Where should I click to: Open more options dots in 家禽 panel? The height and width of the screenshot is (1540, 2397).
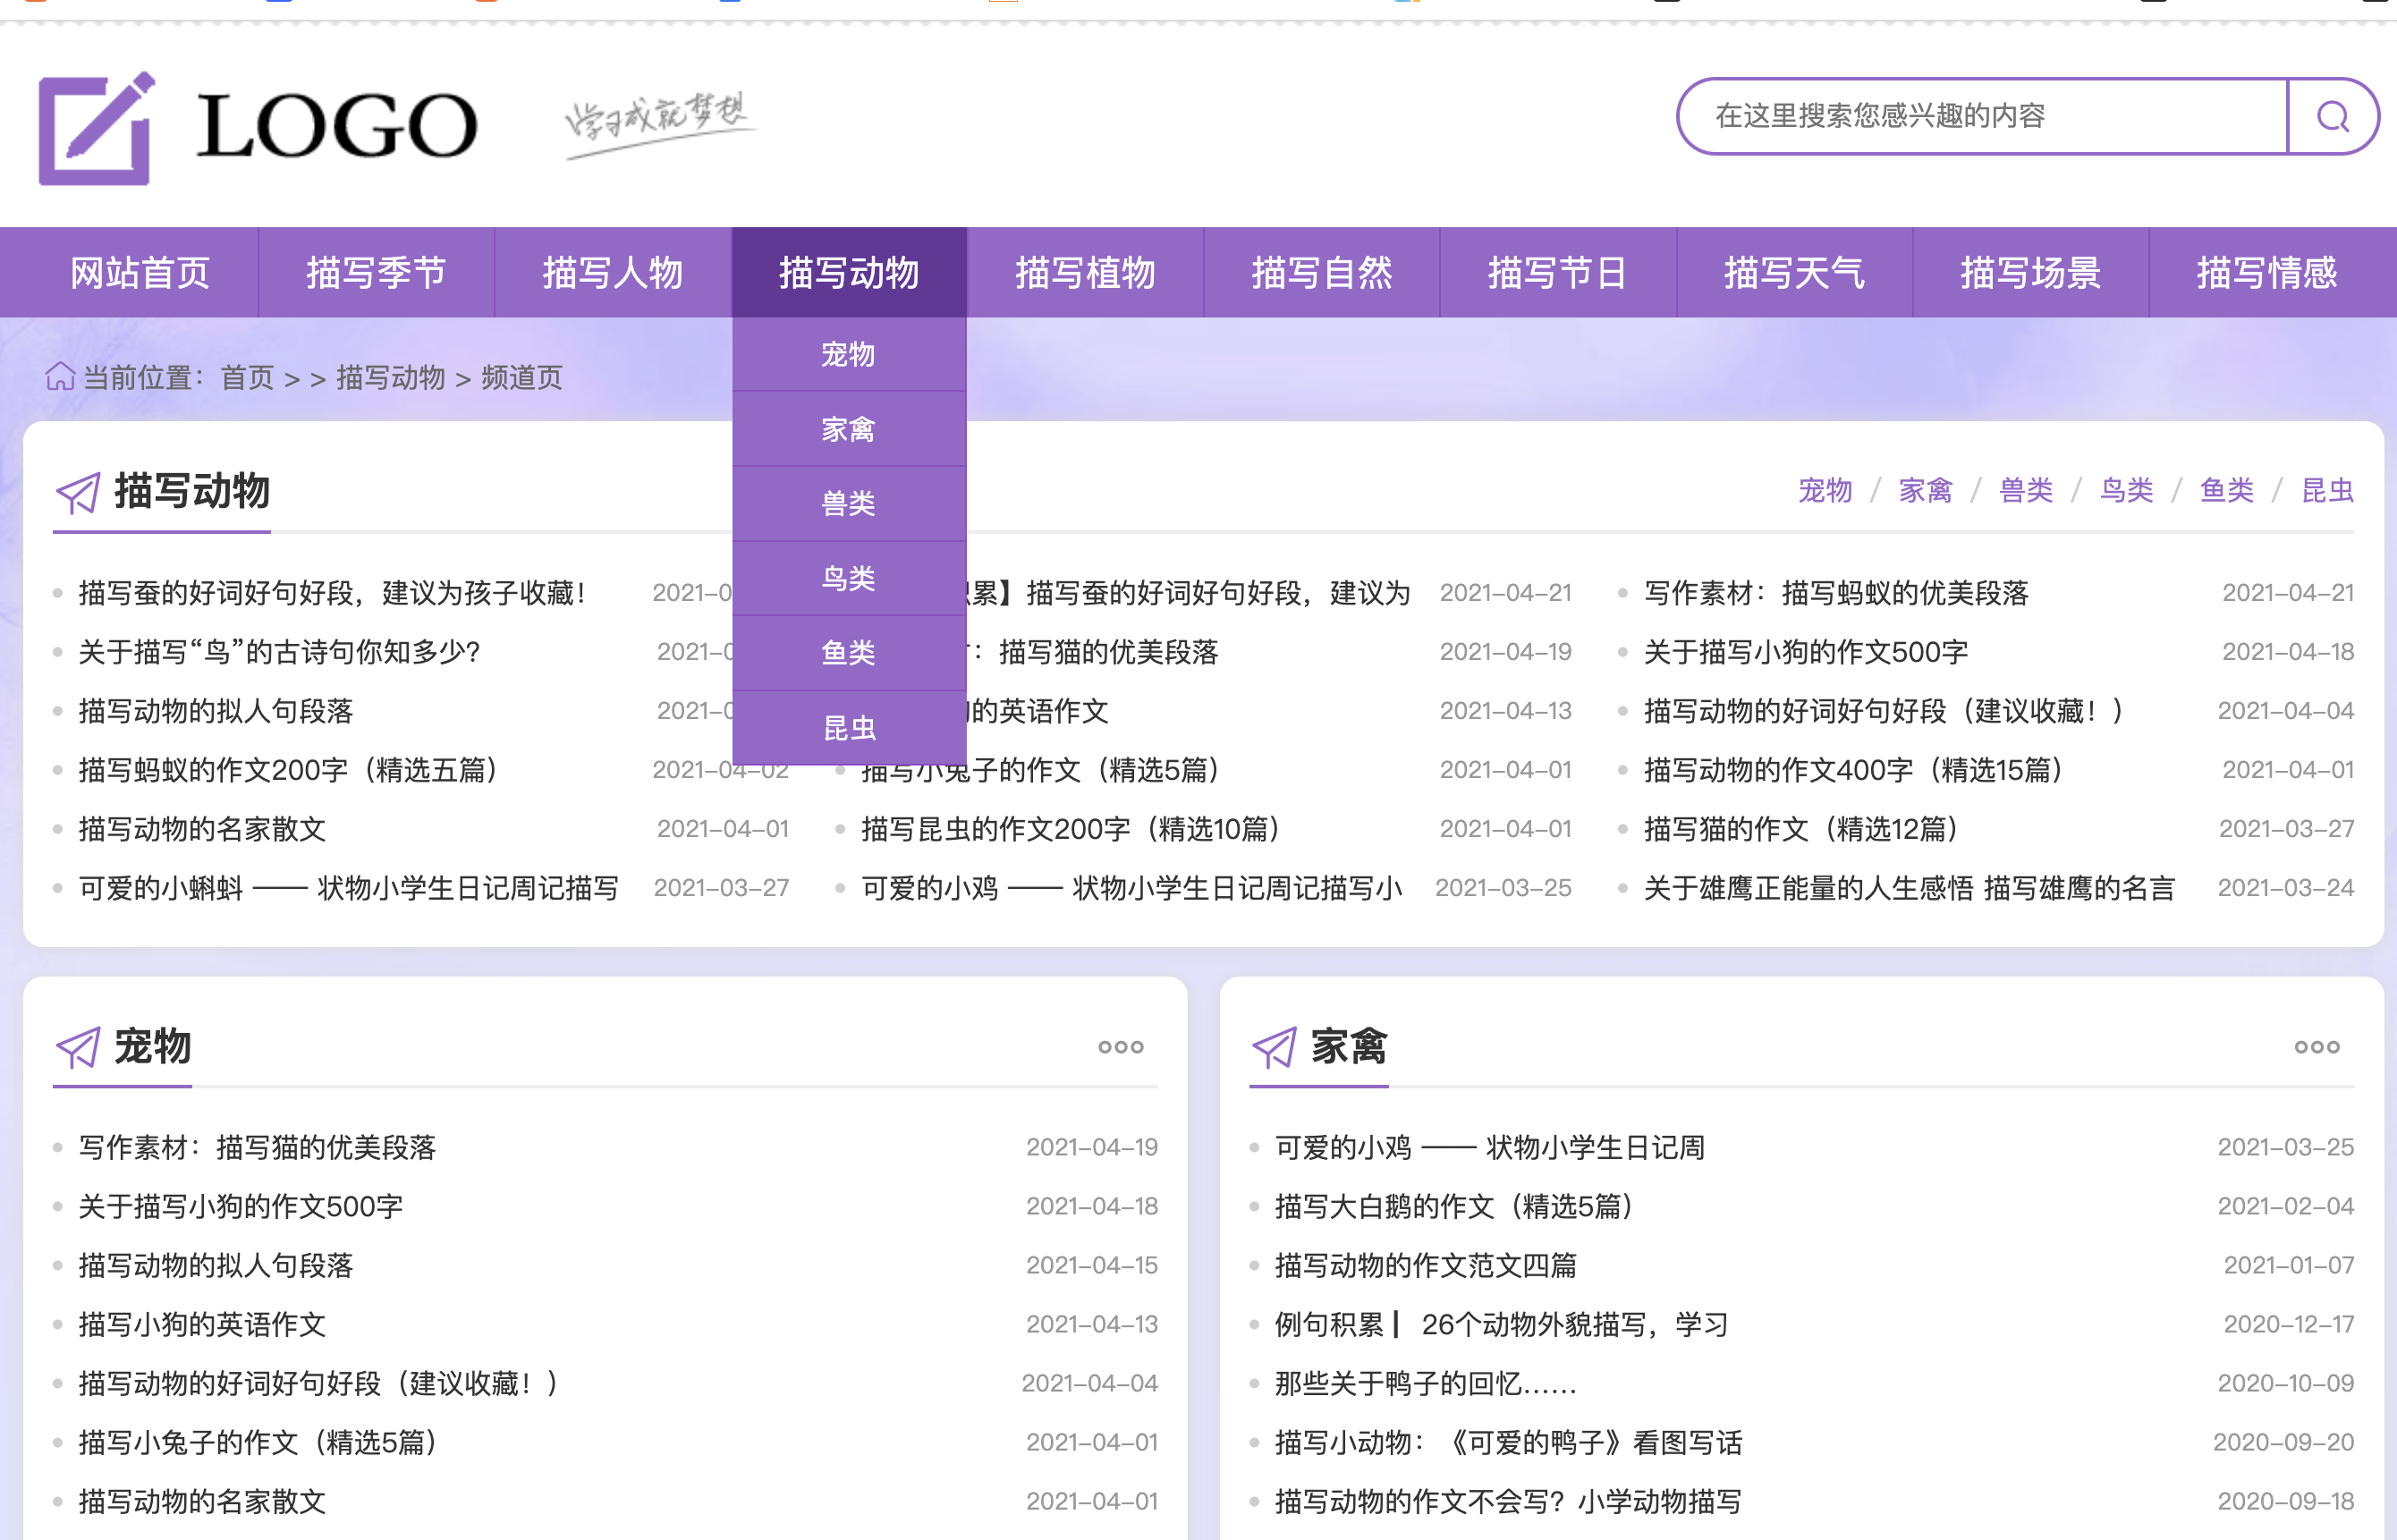click(x=2316, y=1047)
